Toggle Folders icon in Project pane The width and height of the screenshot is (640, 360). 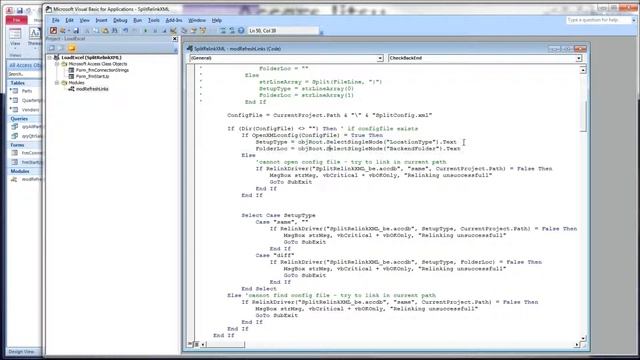pos(71,48)
